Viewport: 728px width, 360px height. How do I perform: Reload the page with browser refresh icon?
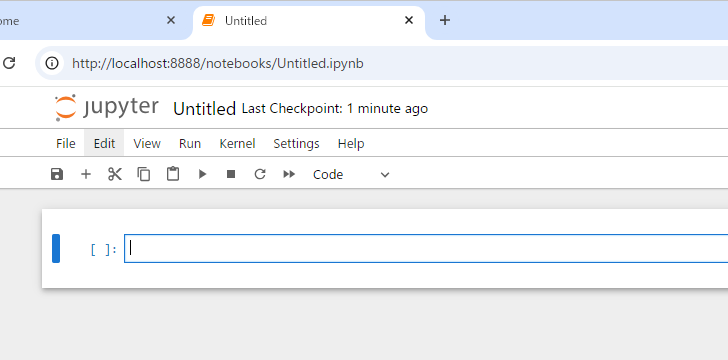coord(9,63)
